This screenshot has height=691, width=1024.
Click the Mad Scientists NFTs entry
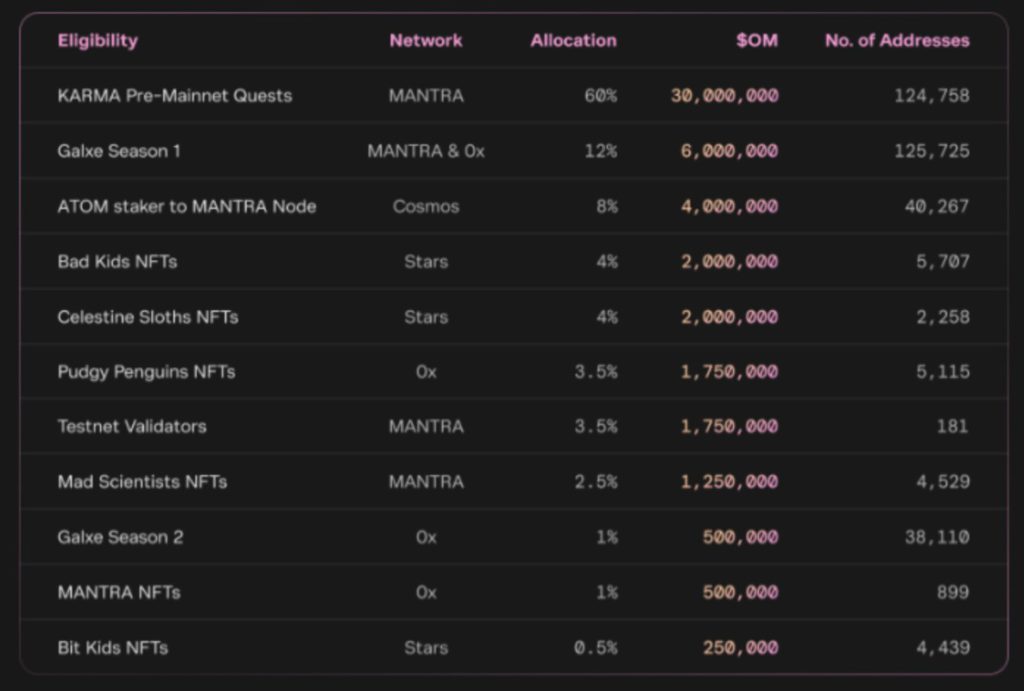point(142,482)
